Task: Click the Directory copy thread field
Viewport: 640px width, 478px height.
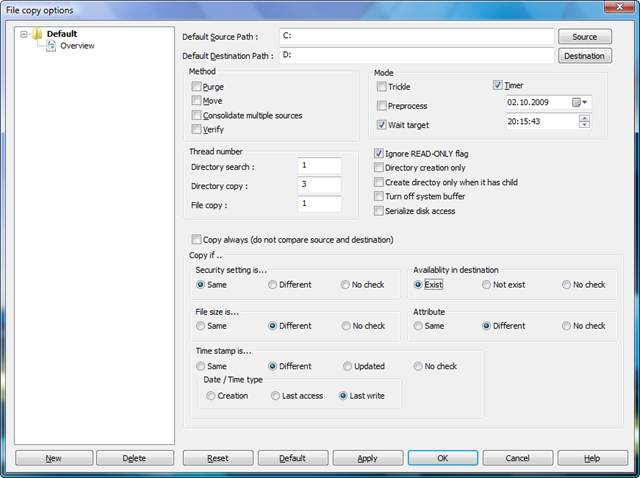Action: (319, 185)
